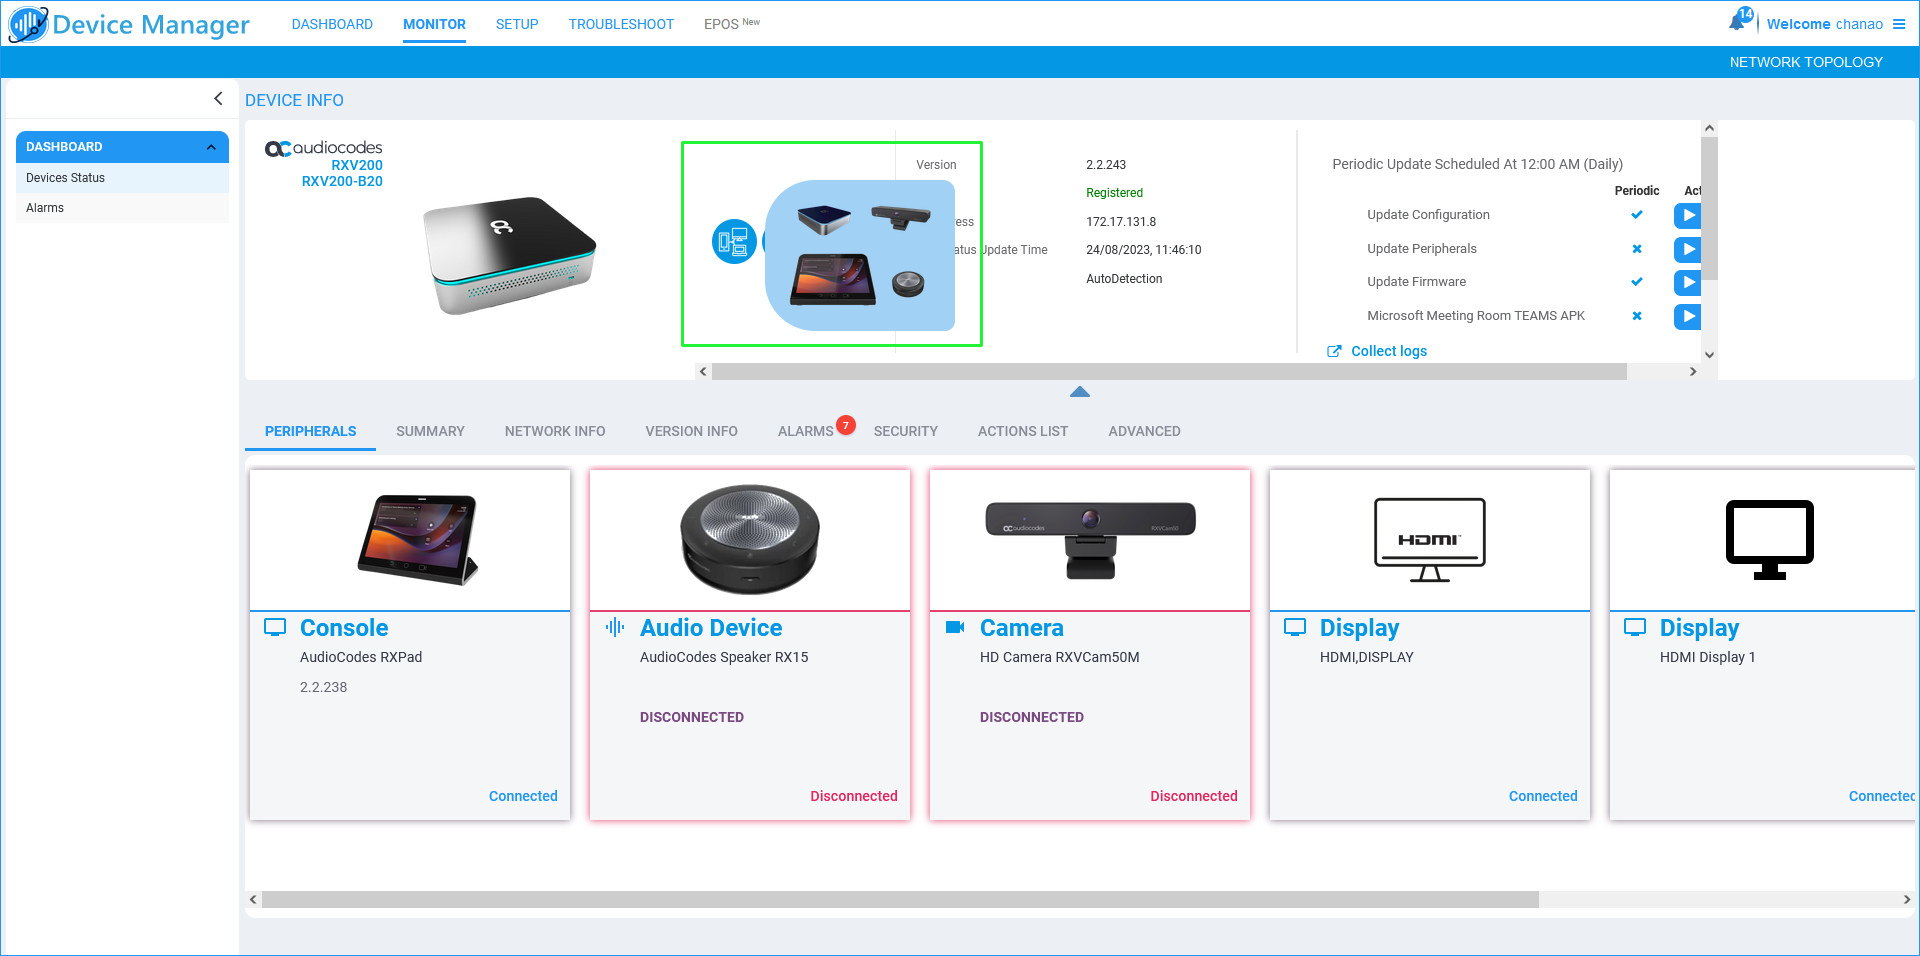Switch to the NETWORK INFO tab
Viewport: 1920px width, 956px height.
[555, 431]
